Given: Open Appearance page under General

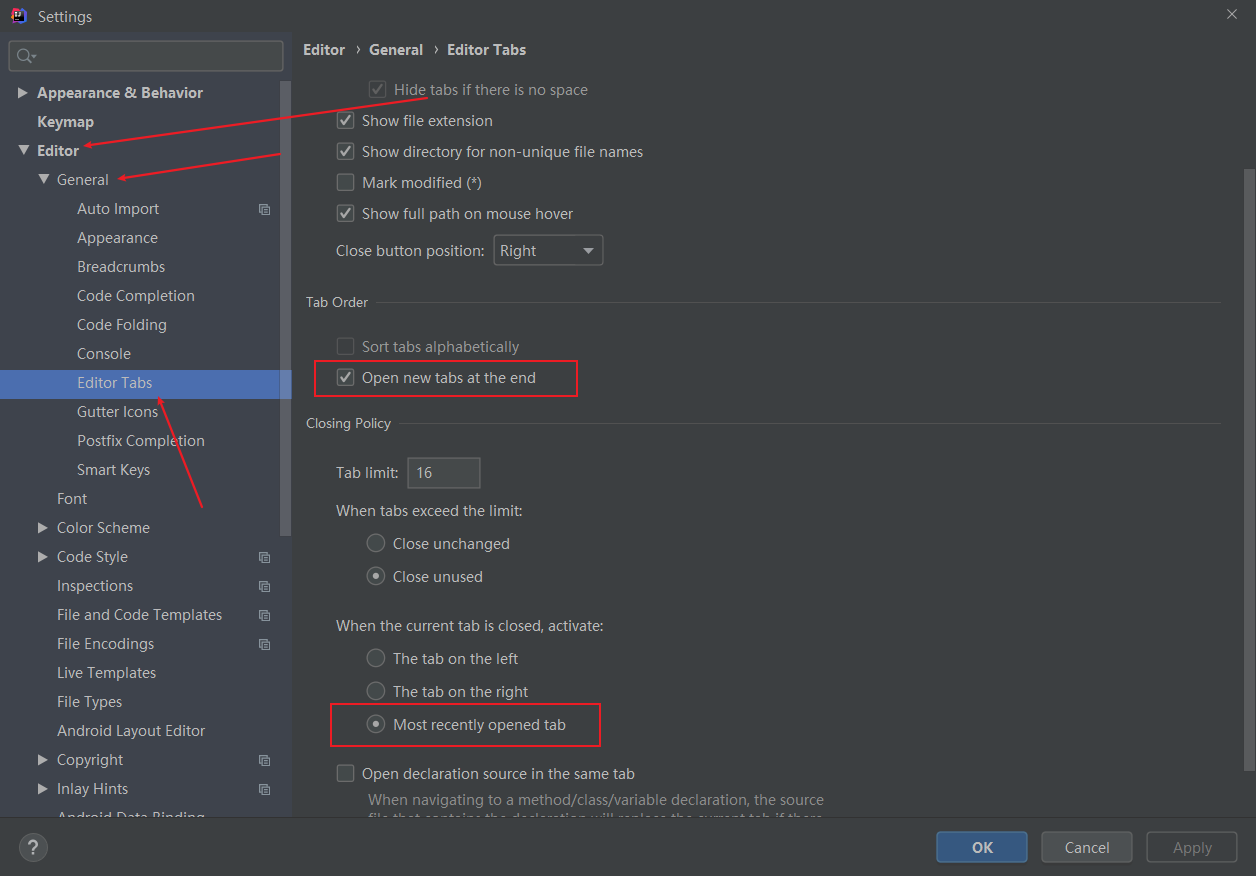Looking at the screenshot, I should [x=117, y=238].
